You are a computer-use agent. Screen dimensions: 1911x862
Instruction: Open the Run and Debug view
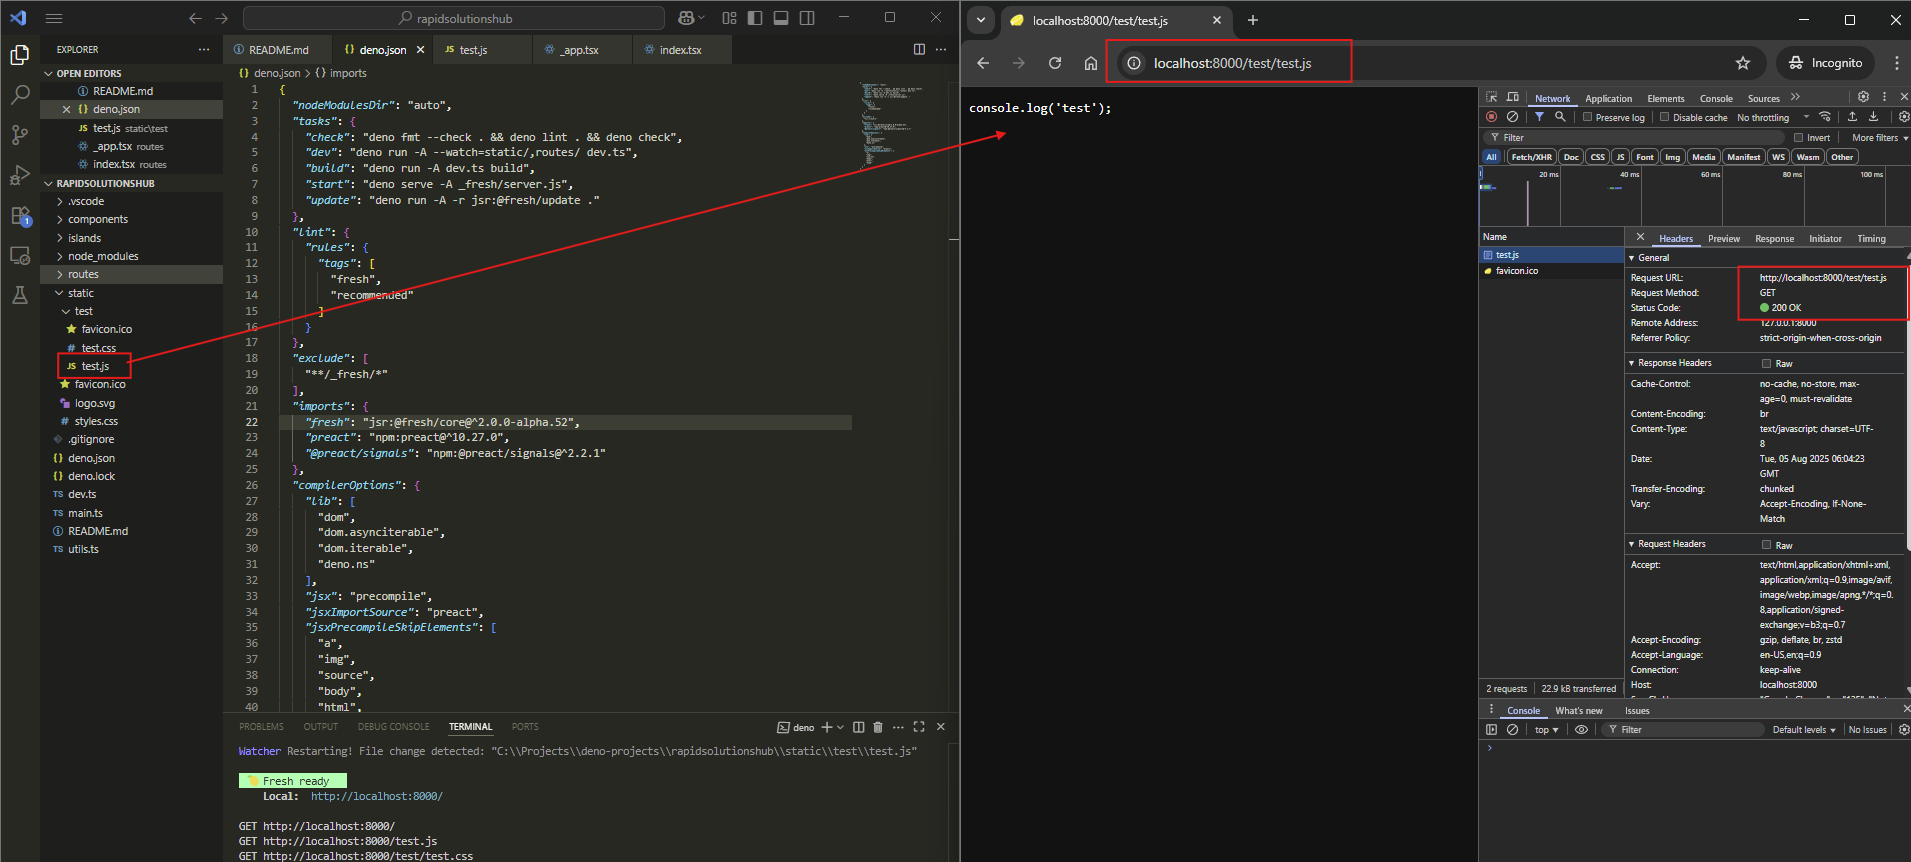point(19,176)
